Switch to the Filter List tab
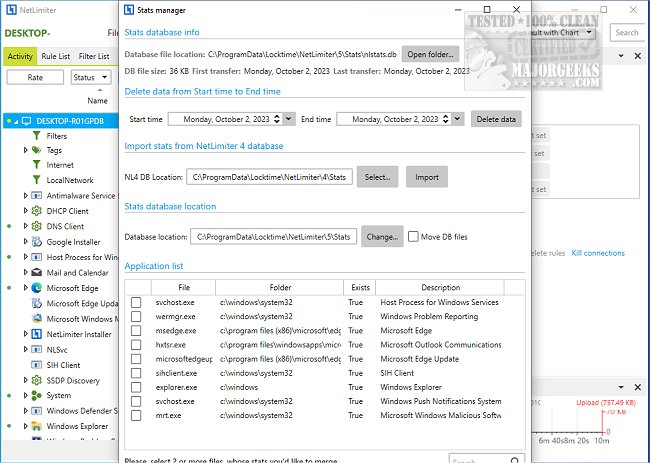 point(94,56)
